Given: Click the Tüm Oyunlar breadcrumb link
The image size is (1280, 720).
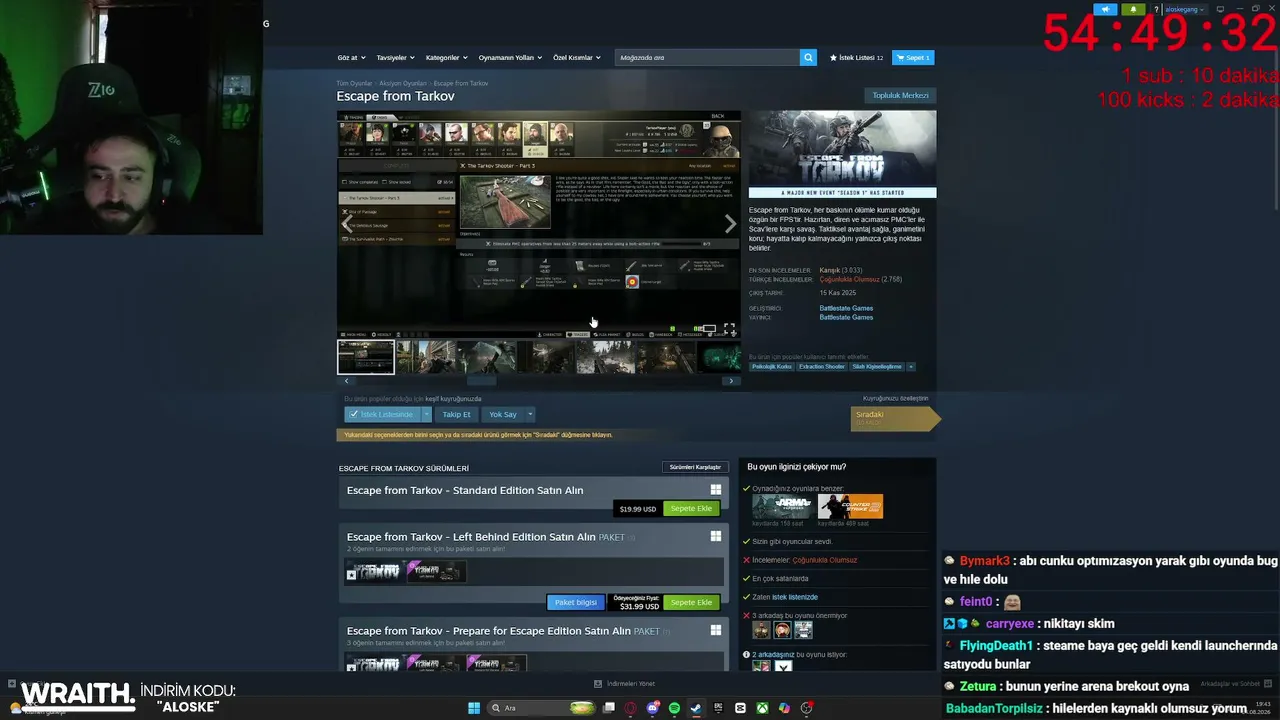Looking at the screenshot, I should pos(354,84).
